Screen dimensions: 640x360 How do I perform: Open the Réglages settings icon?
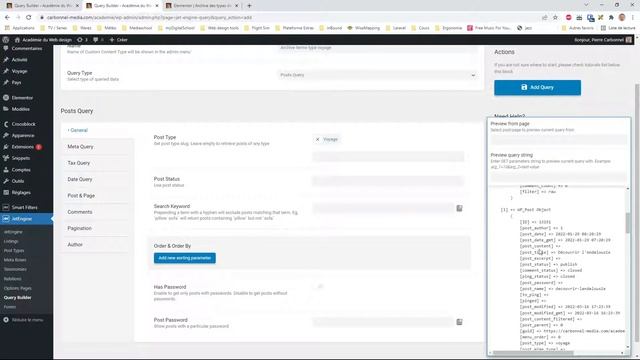(x=6, y=192)
